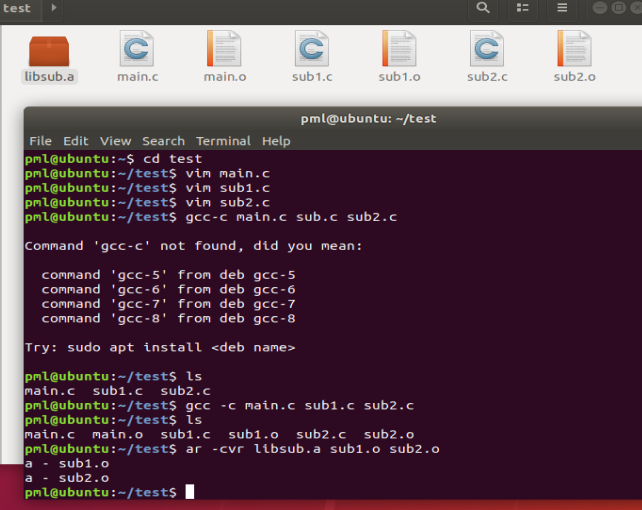Click the 'a - sub1.o' output line
642x510 pixels.
click(67, 464)
